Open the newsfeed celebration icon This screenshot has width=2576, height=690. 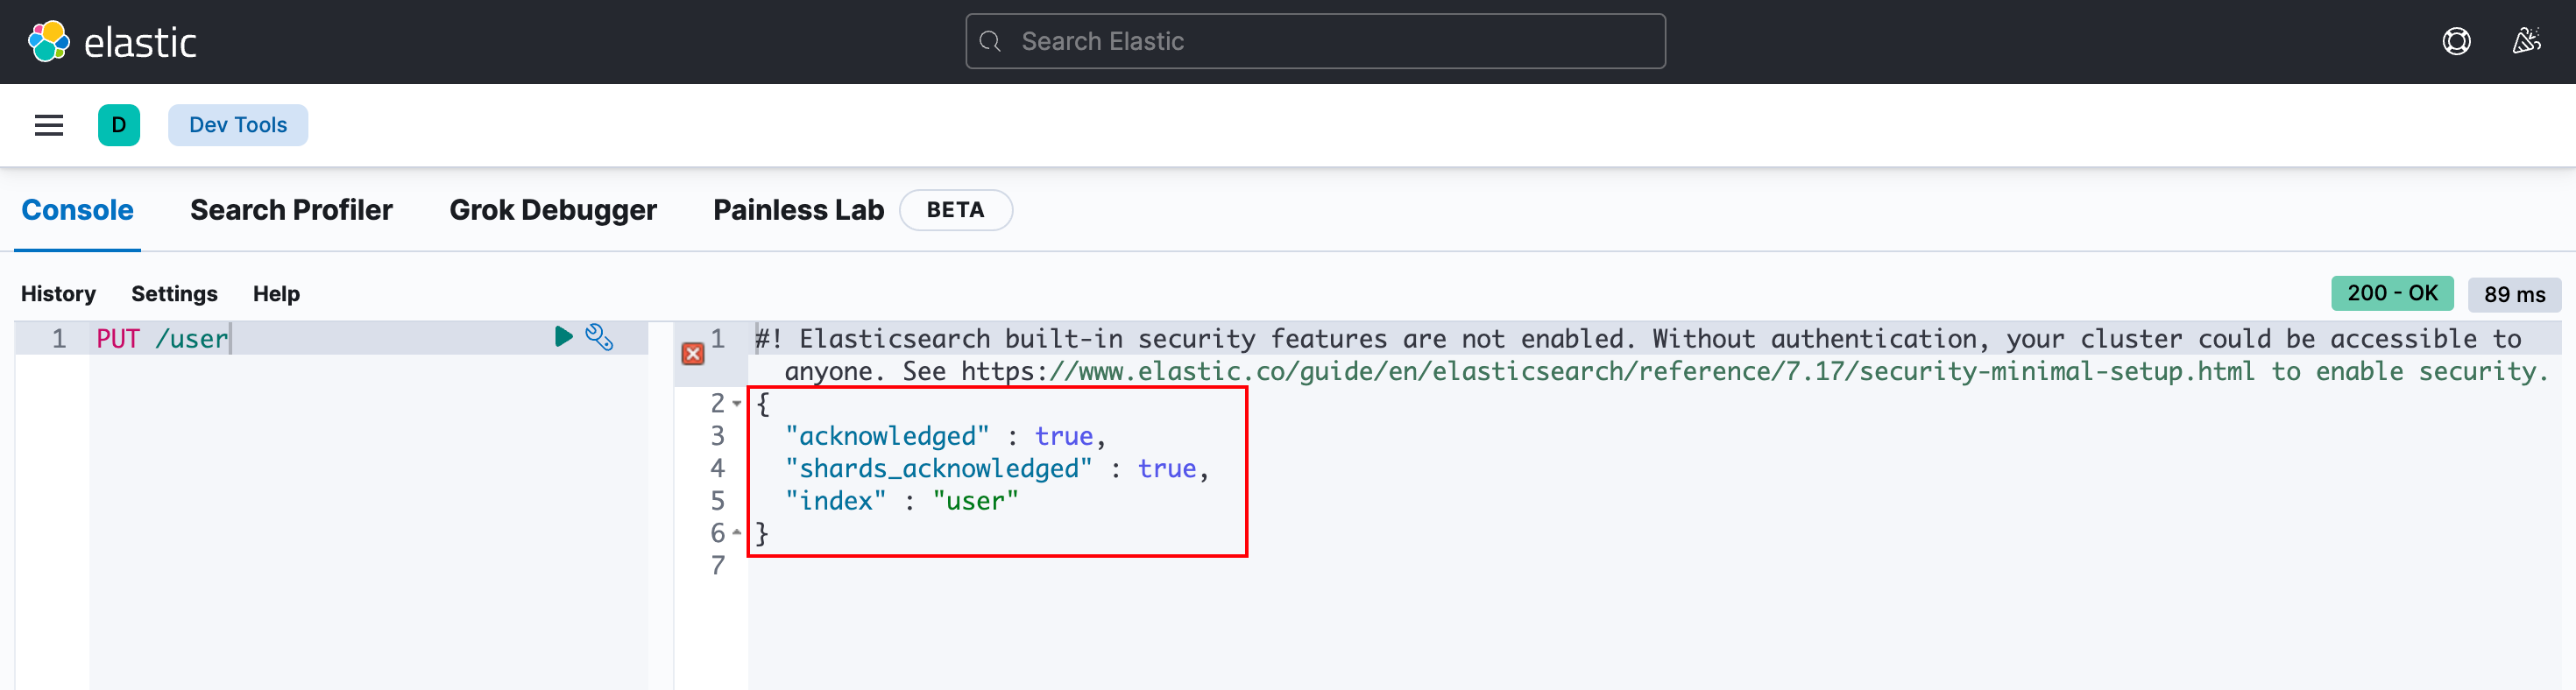pos(2526,41)
